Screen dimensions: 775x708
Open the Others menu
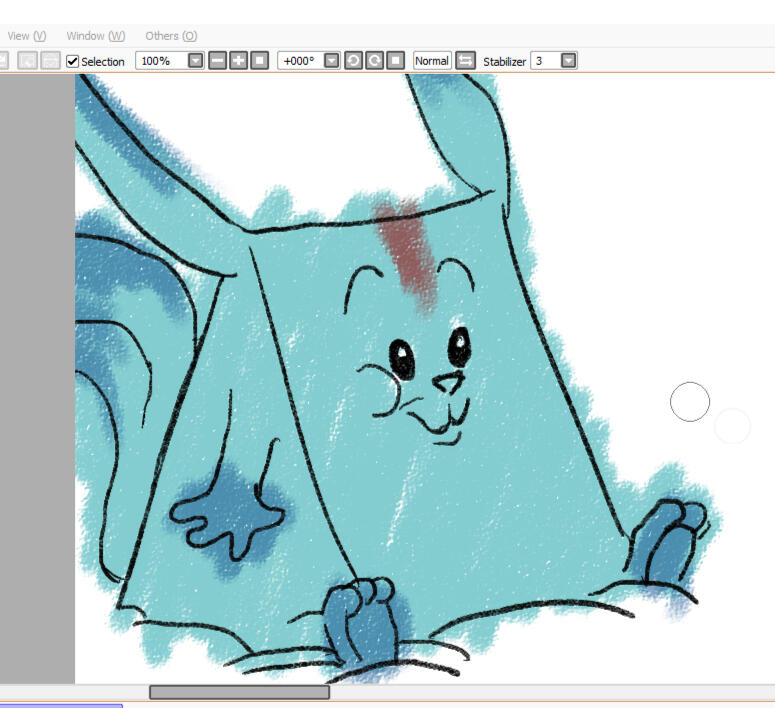tap(171, 36)
